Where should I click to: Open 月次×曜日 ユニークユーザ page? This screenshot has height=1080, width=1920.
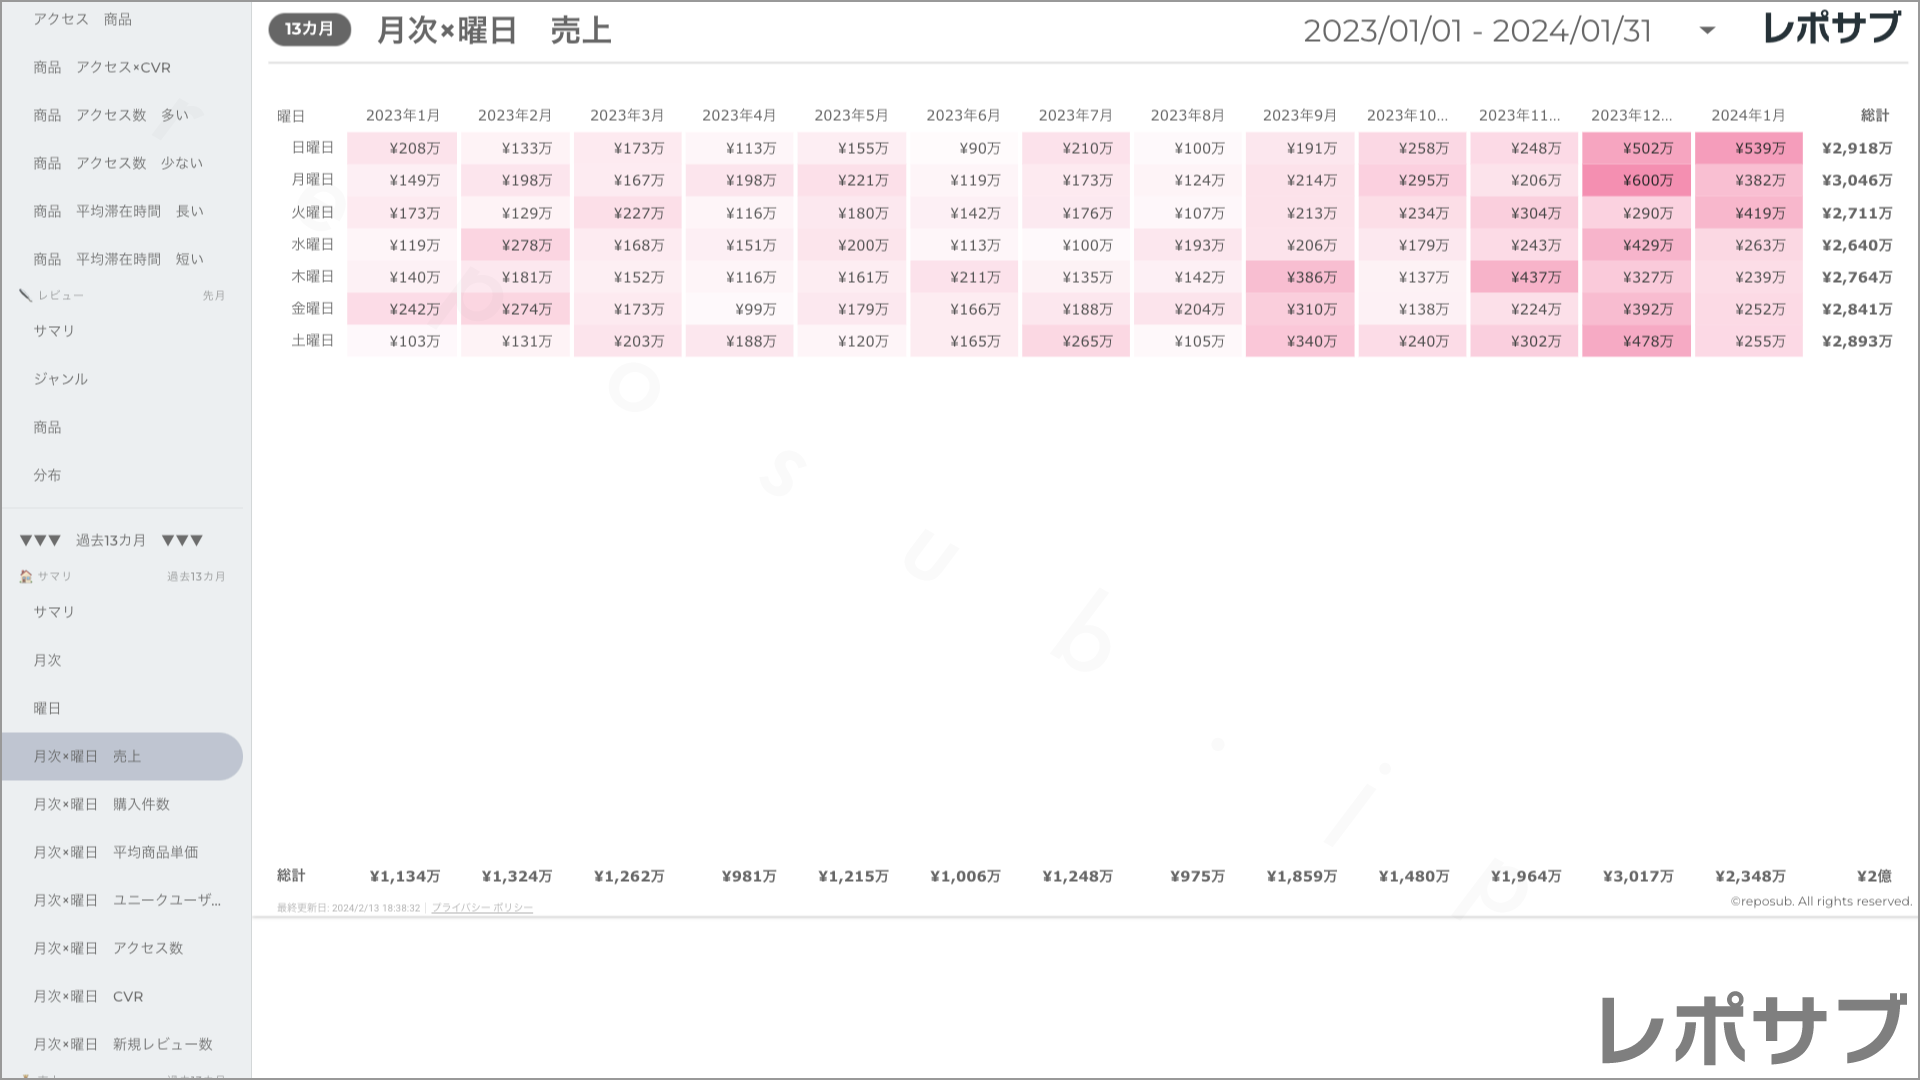click(x=127, y=900)
